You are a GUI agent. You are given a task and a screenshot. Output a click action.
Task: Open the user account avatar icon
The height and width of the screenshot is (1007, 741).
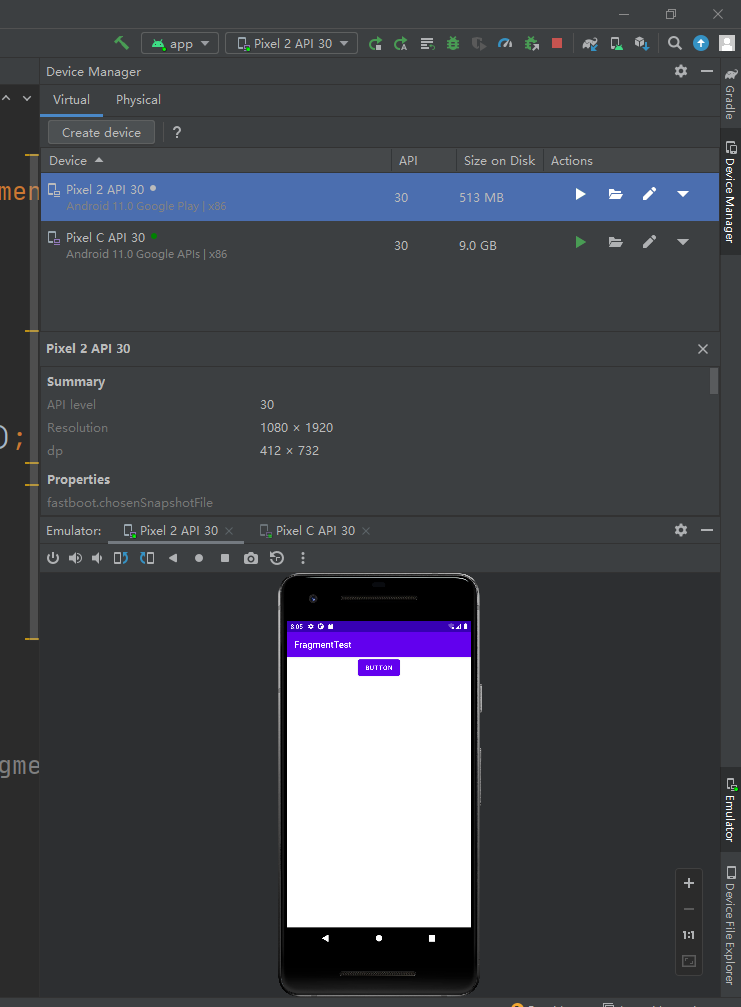(727, 43)
